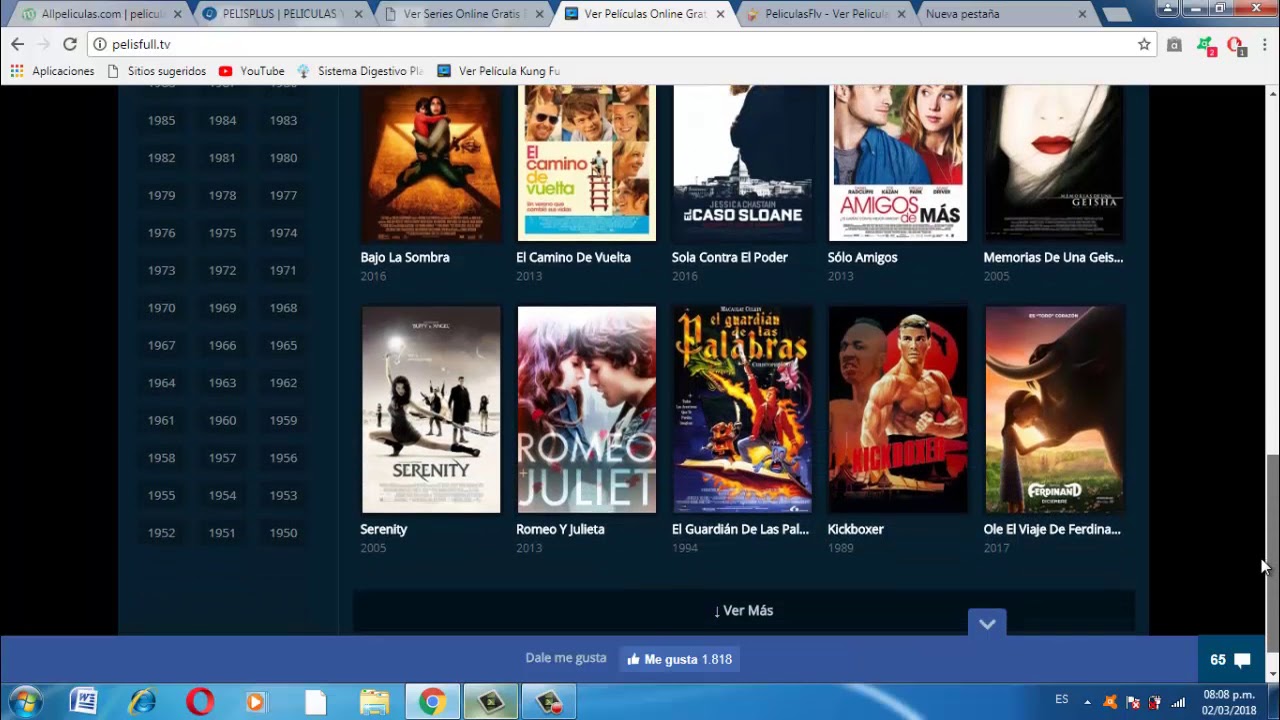Close the PeliculasFlv tab
1280x720 pixels.
tap(901, 14)
